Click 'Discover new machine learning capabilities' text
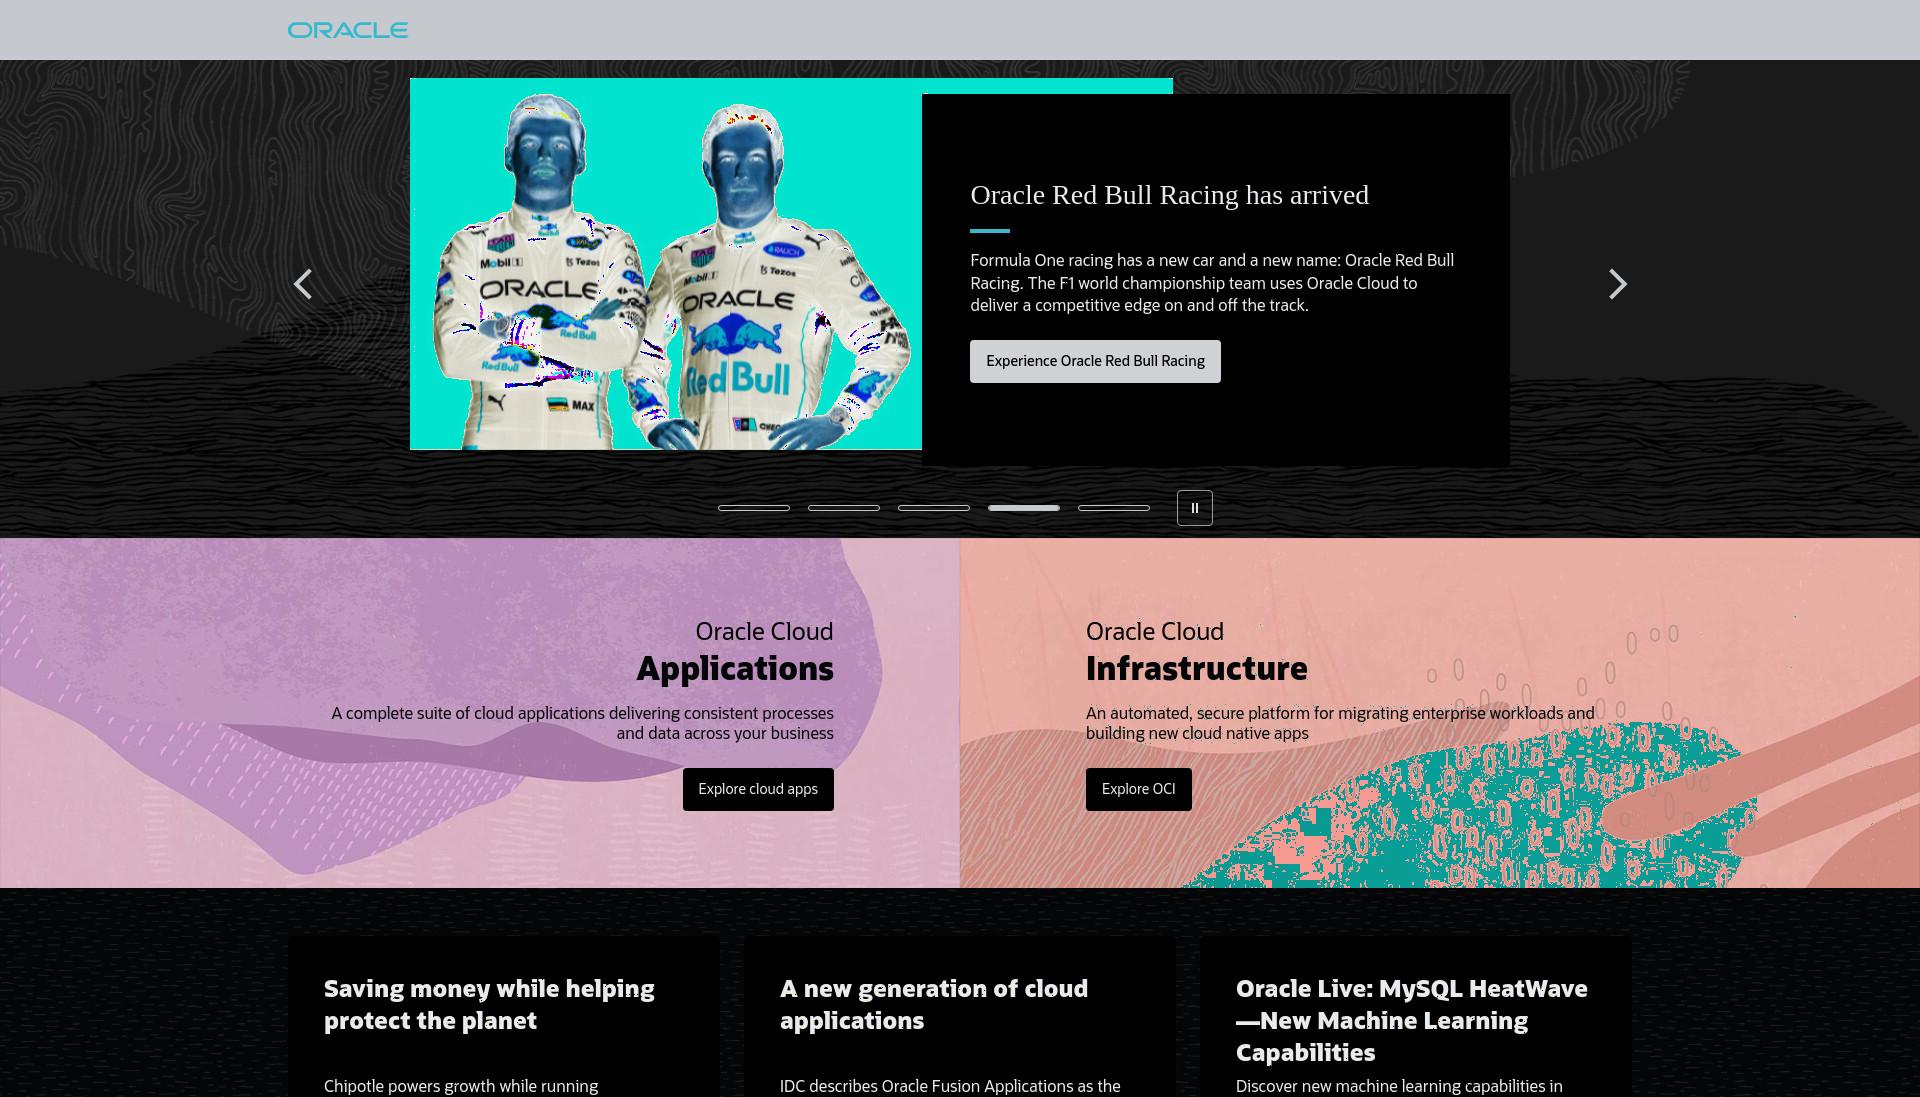 pos(1399,1086)
